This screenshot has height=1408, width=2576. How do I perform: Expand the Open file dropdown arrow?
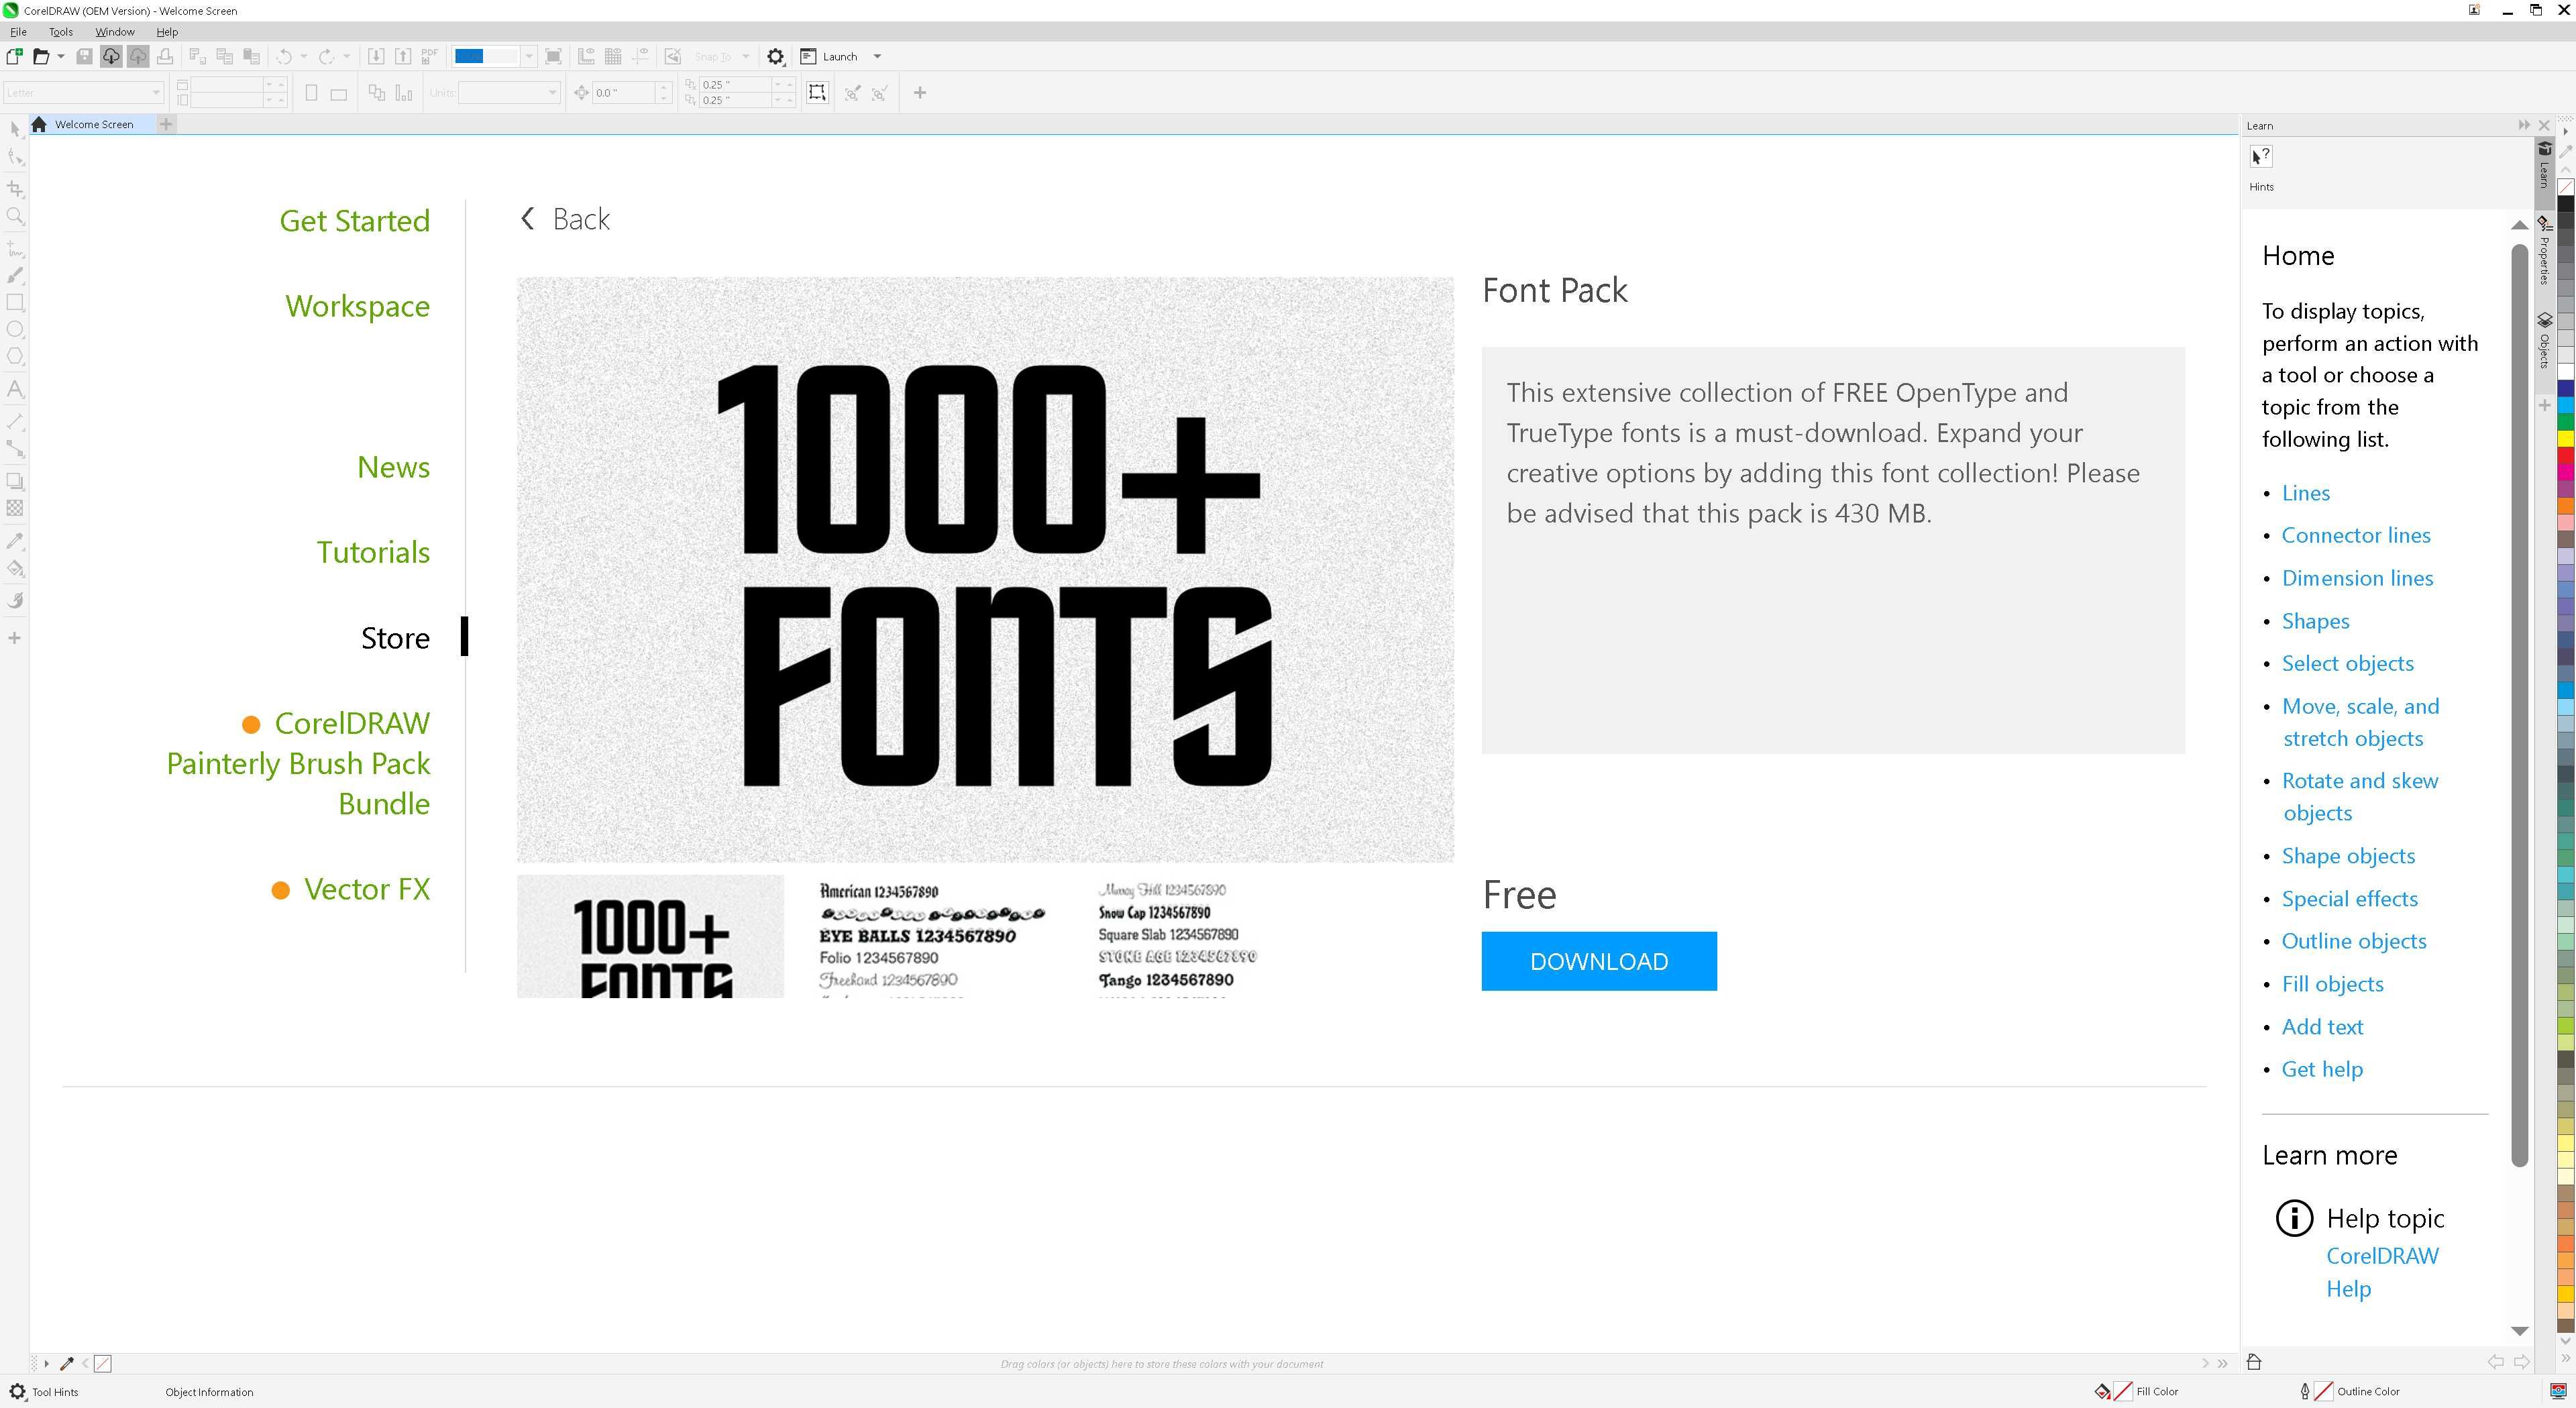[x=61, y=57]
